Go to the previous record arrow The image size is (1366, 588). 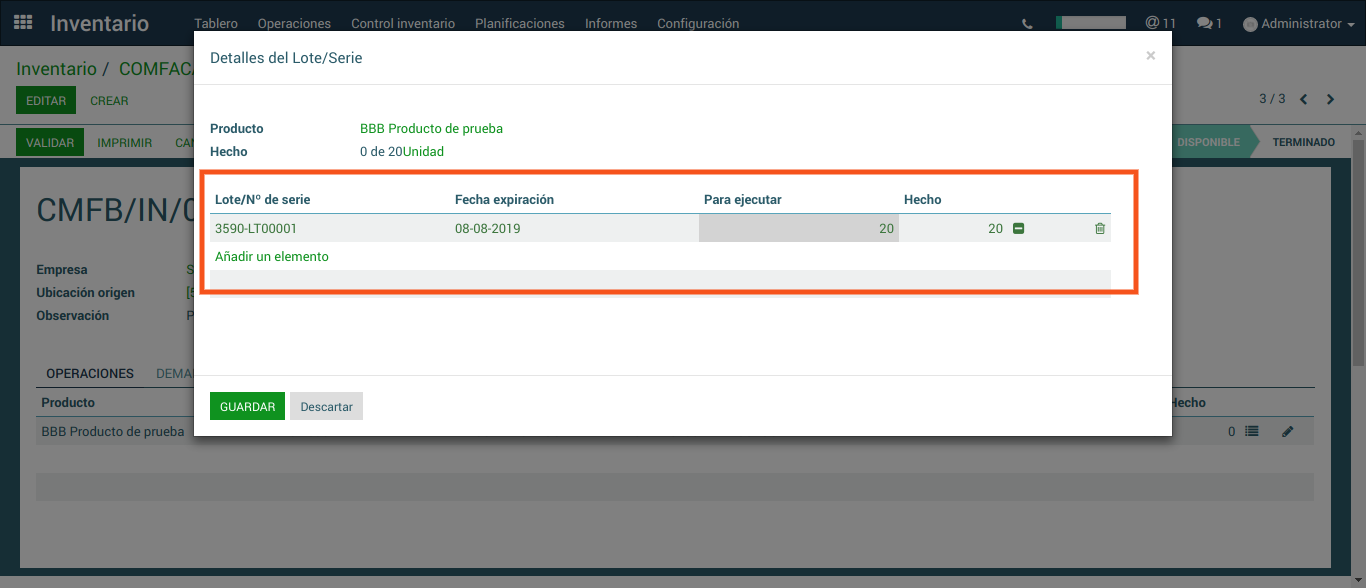click(1304, 100)
